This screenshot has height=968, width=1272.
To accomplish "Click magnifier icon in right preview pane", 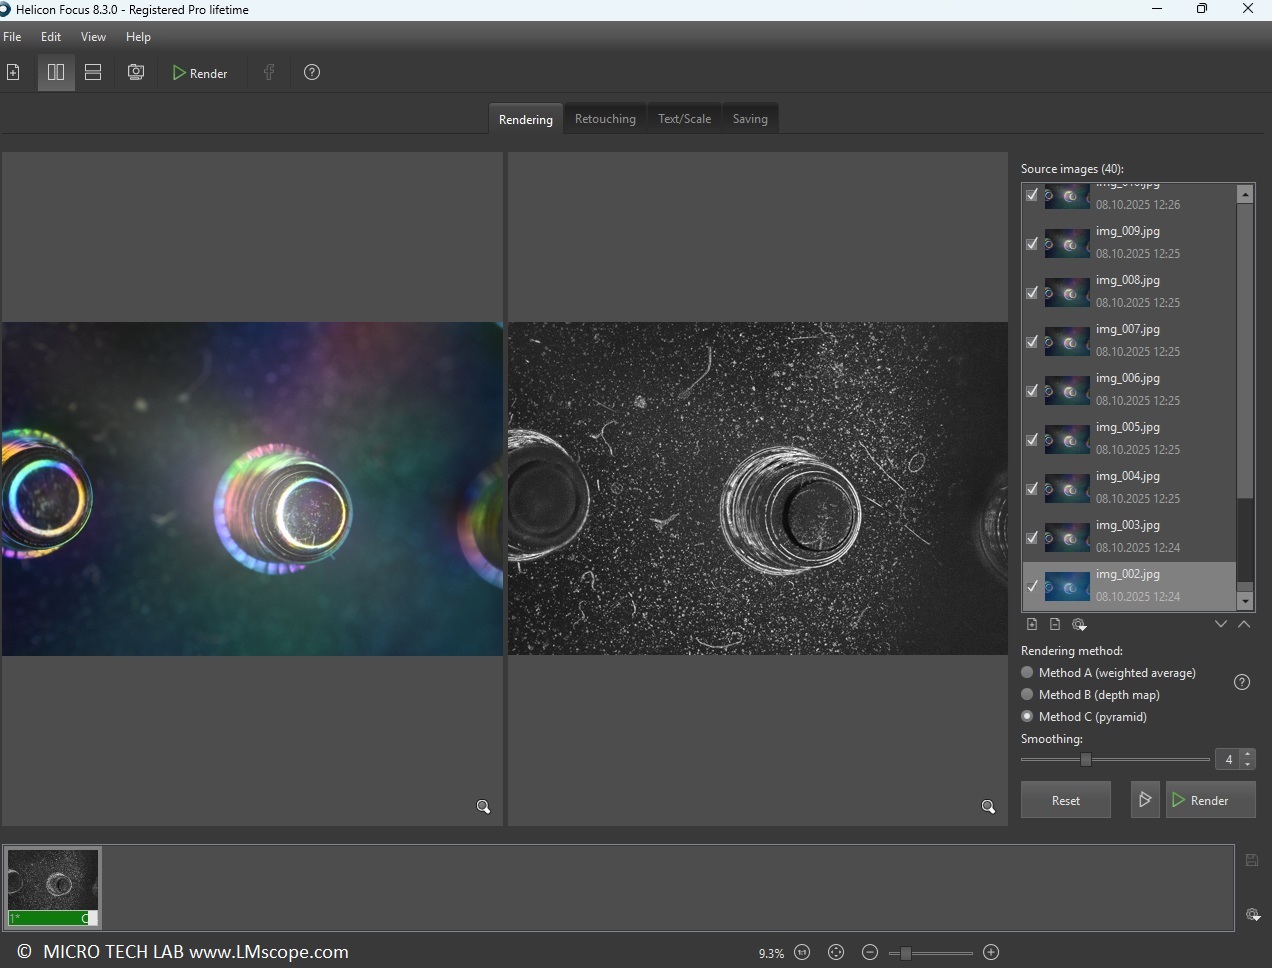I will tap(988, 807).
